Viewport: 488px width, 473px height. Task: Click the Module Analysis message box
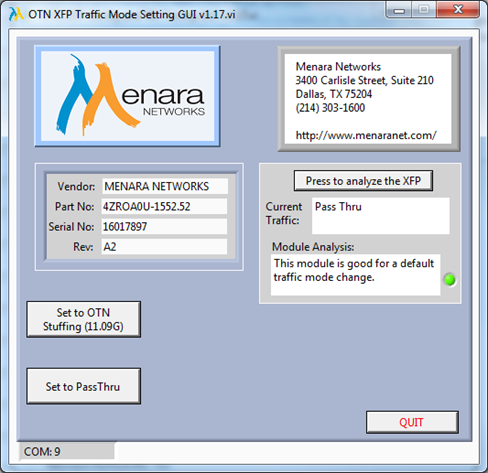point(355,275)
